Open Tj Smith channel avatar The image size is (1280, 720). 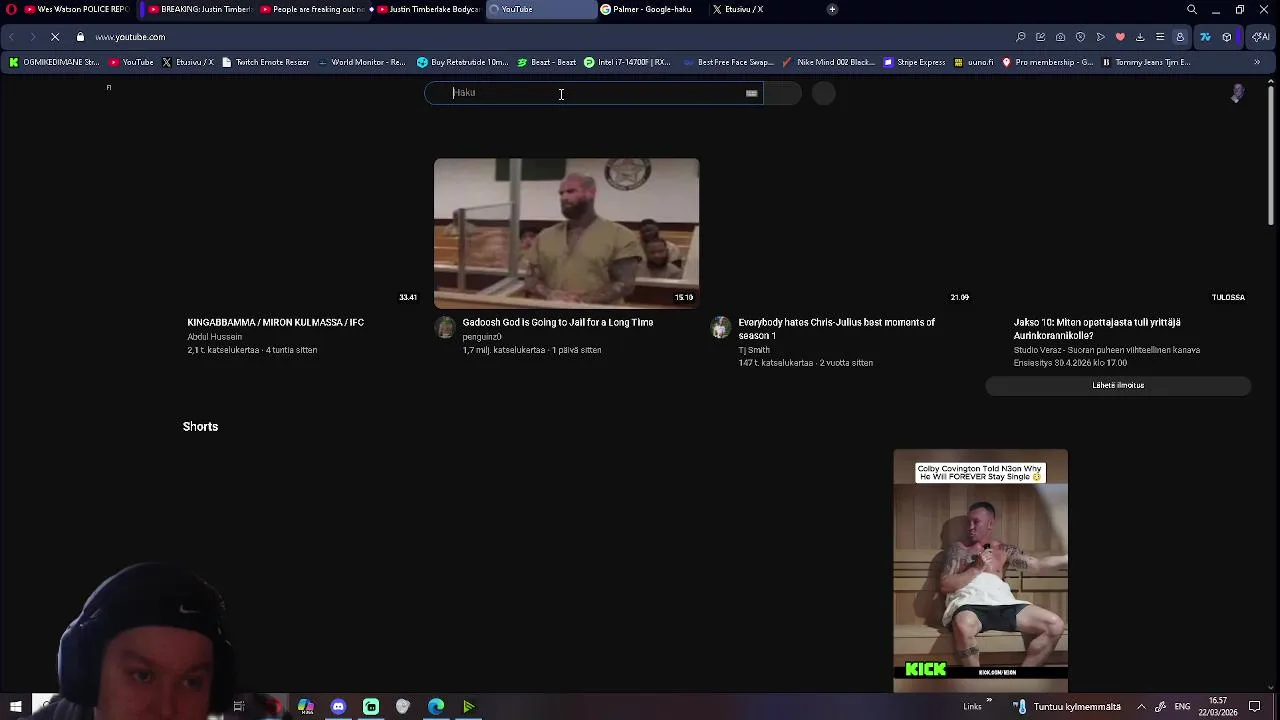720,328
